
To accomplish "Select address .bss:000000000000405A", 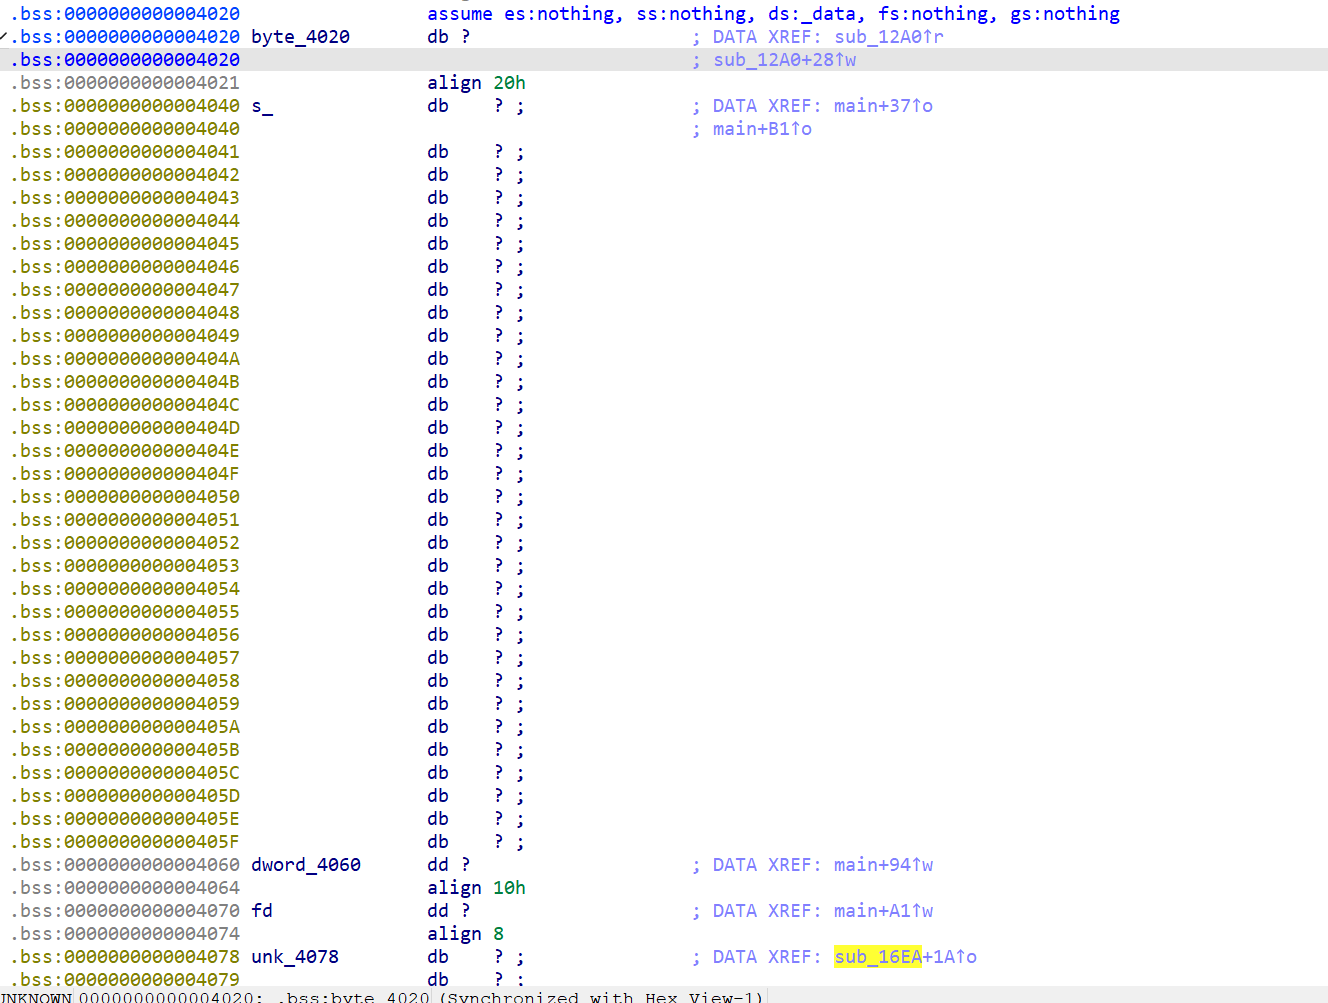I will (x=125, y=727).
